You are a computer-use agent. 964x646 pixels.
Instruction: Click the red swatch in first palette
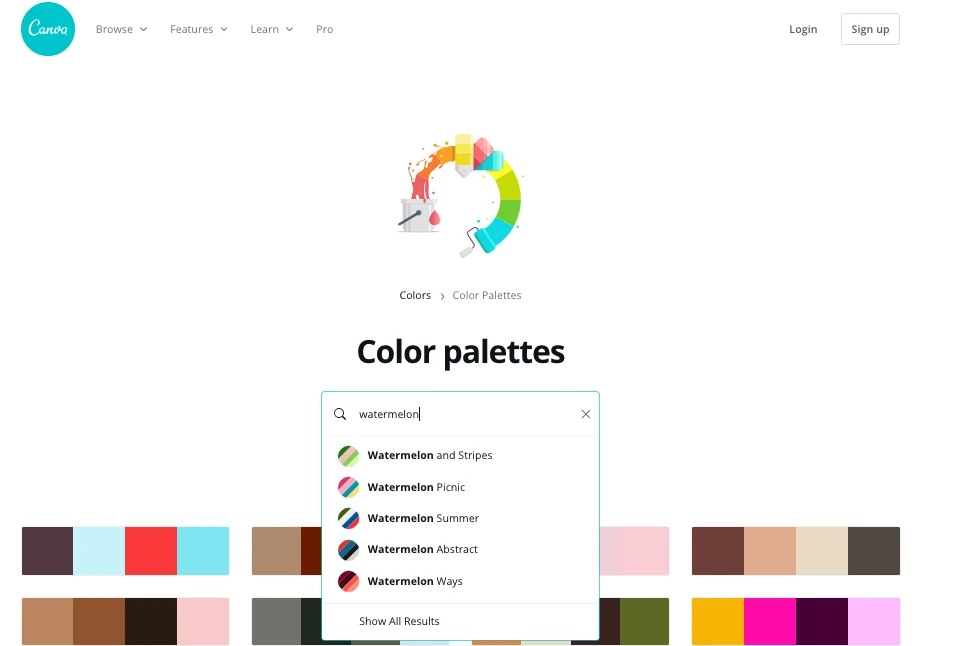(151, 551)
